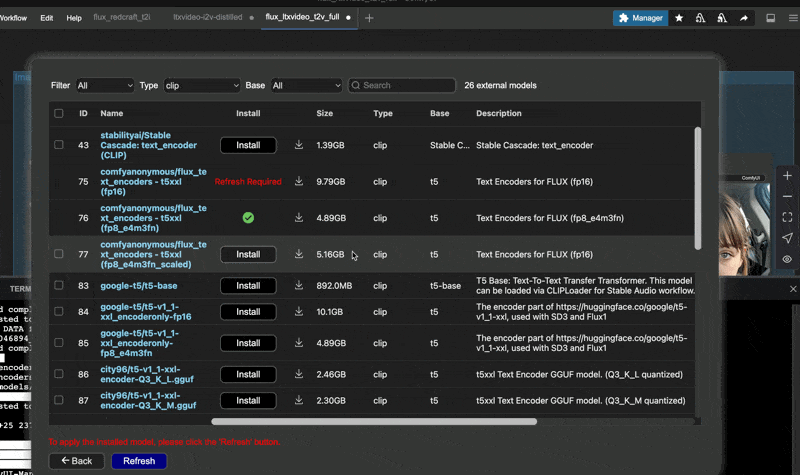The width and height of the screenshot is (800, 475).
Task: Zoom in on canvas with plus icon
Action: tap(787, 176)
